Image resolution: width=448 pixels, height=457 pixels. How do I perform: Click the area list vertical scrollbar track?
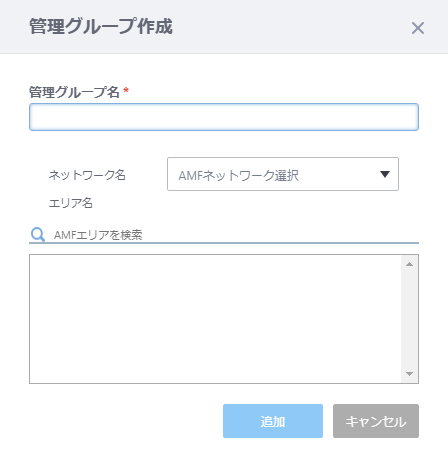410,319
